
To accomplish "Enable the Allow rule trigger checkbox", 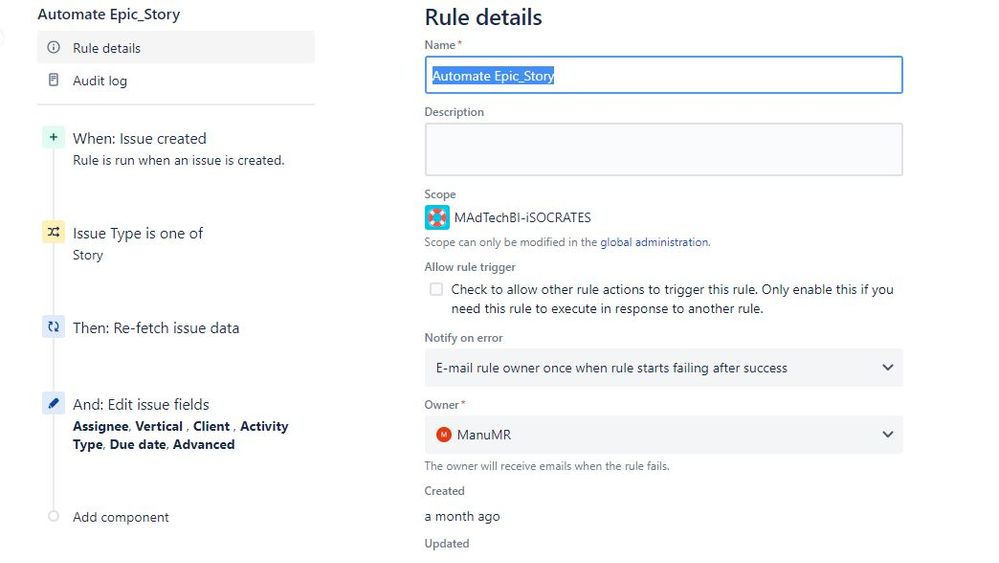I will pyautogui.click(x=436, y=289).
